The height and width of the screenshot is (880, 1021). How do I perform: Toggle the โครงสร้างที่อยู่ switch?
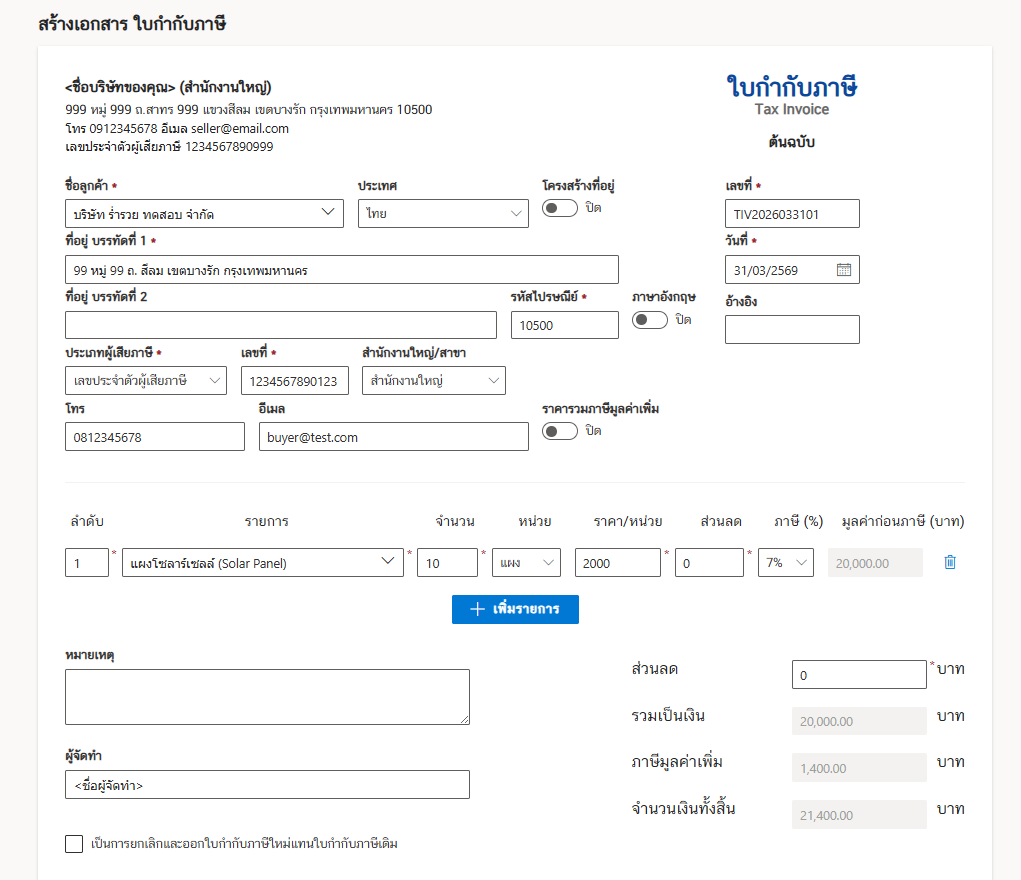pos(560,208)
